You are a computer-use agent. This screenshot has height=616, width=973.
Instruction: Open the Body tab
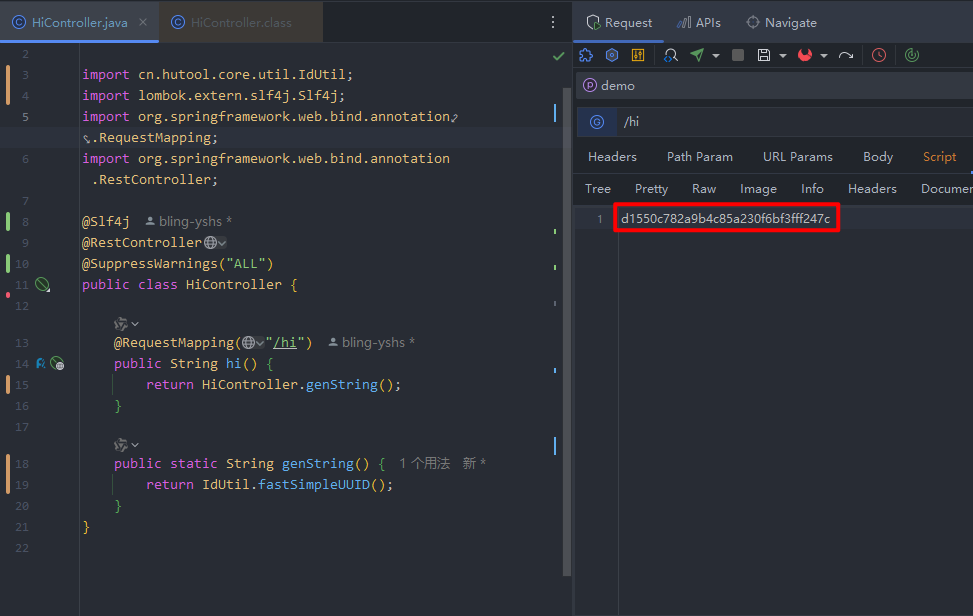tap(878, 157)
